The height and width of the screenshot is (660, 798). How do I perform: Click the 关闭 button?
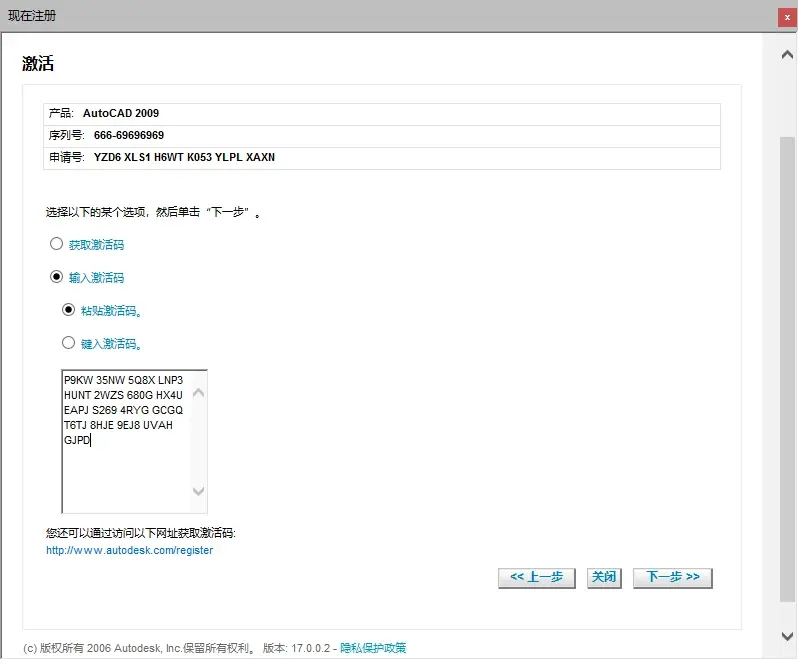pyautogui.click(x=604, y=578)
